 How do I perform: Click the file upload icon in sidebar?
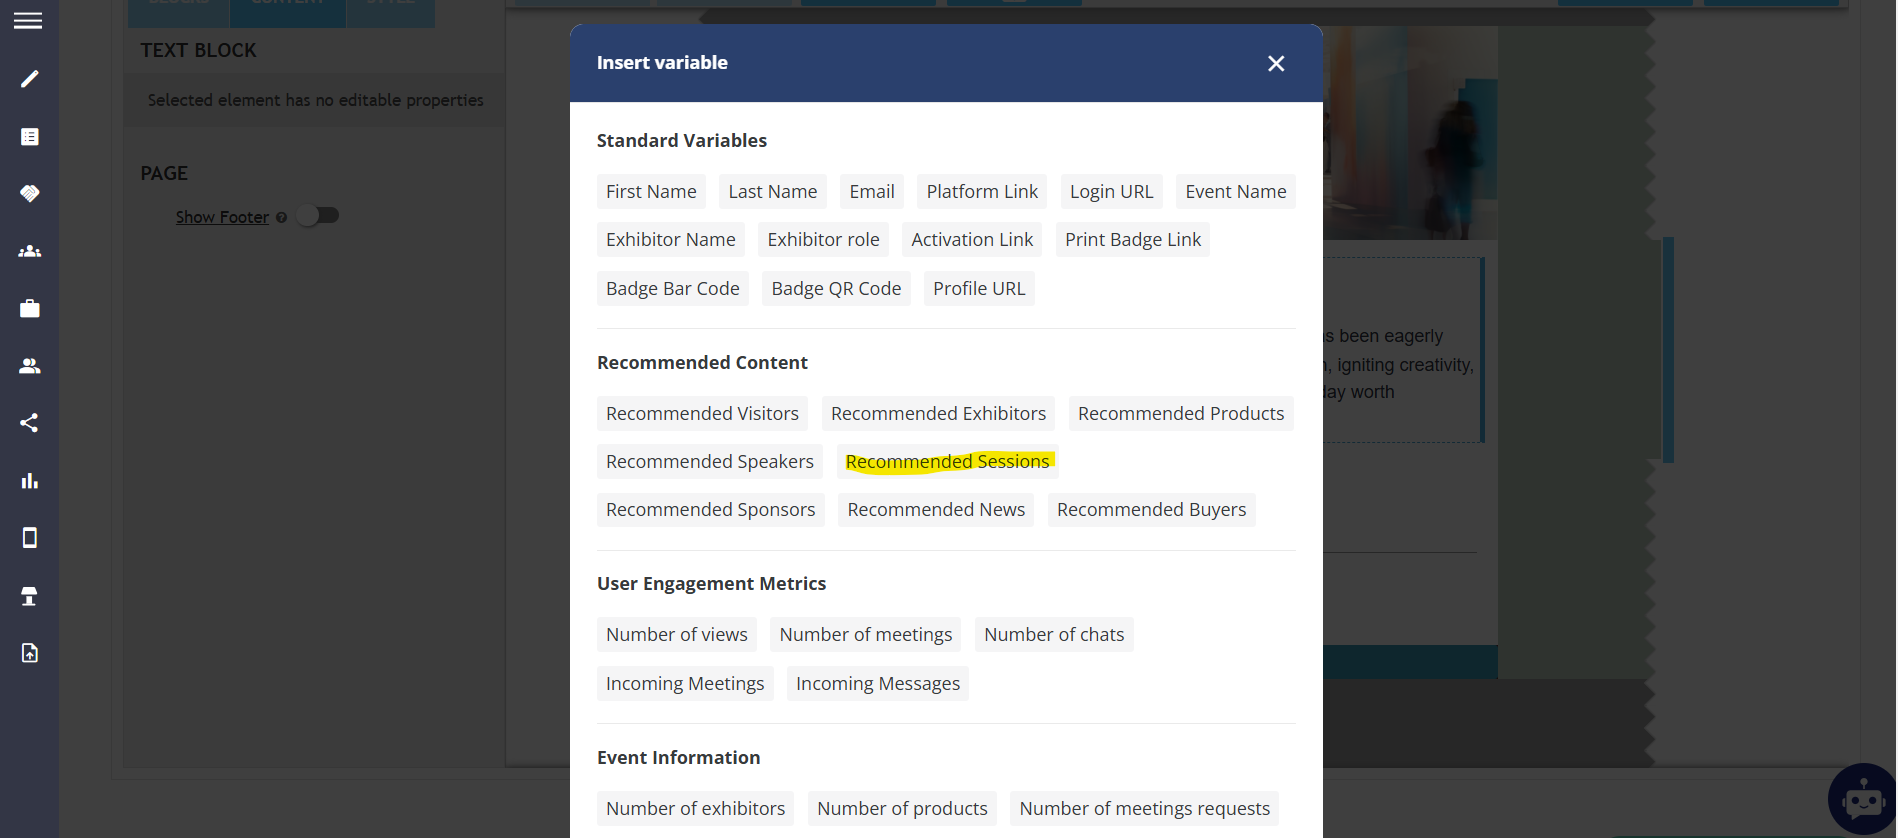coord(29,653)
